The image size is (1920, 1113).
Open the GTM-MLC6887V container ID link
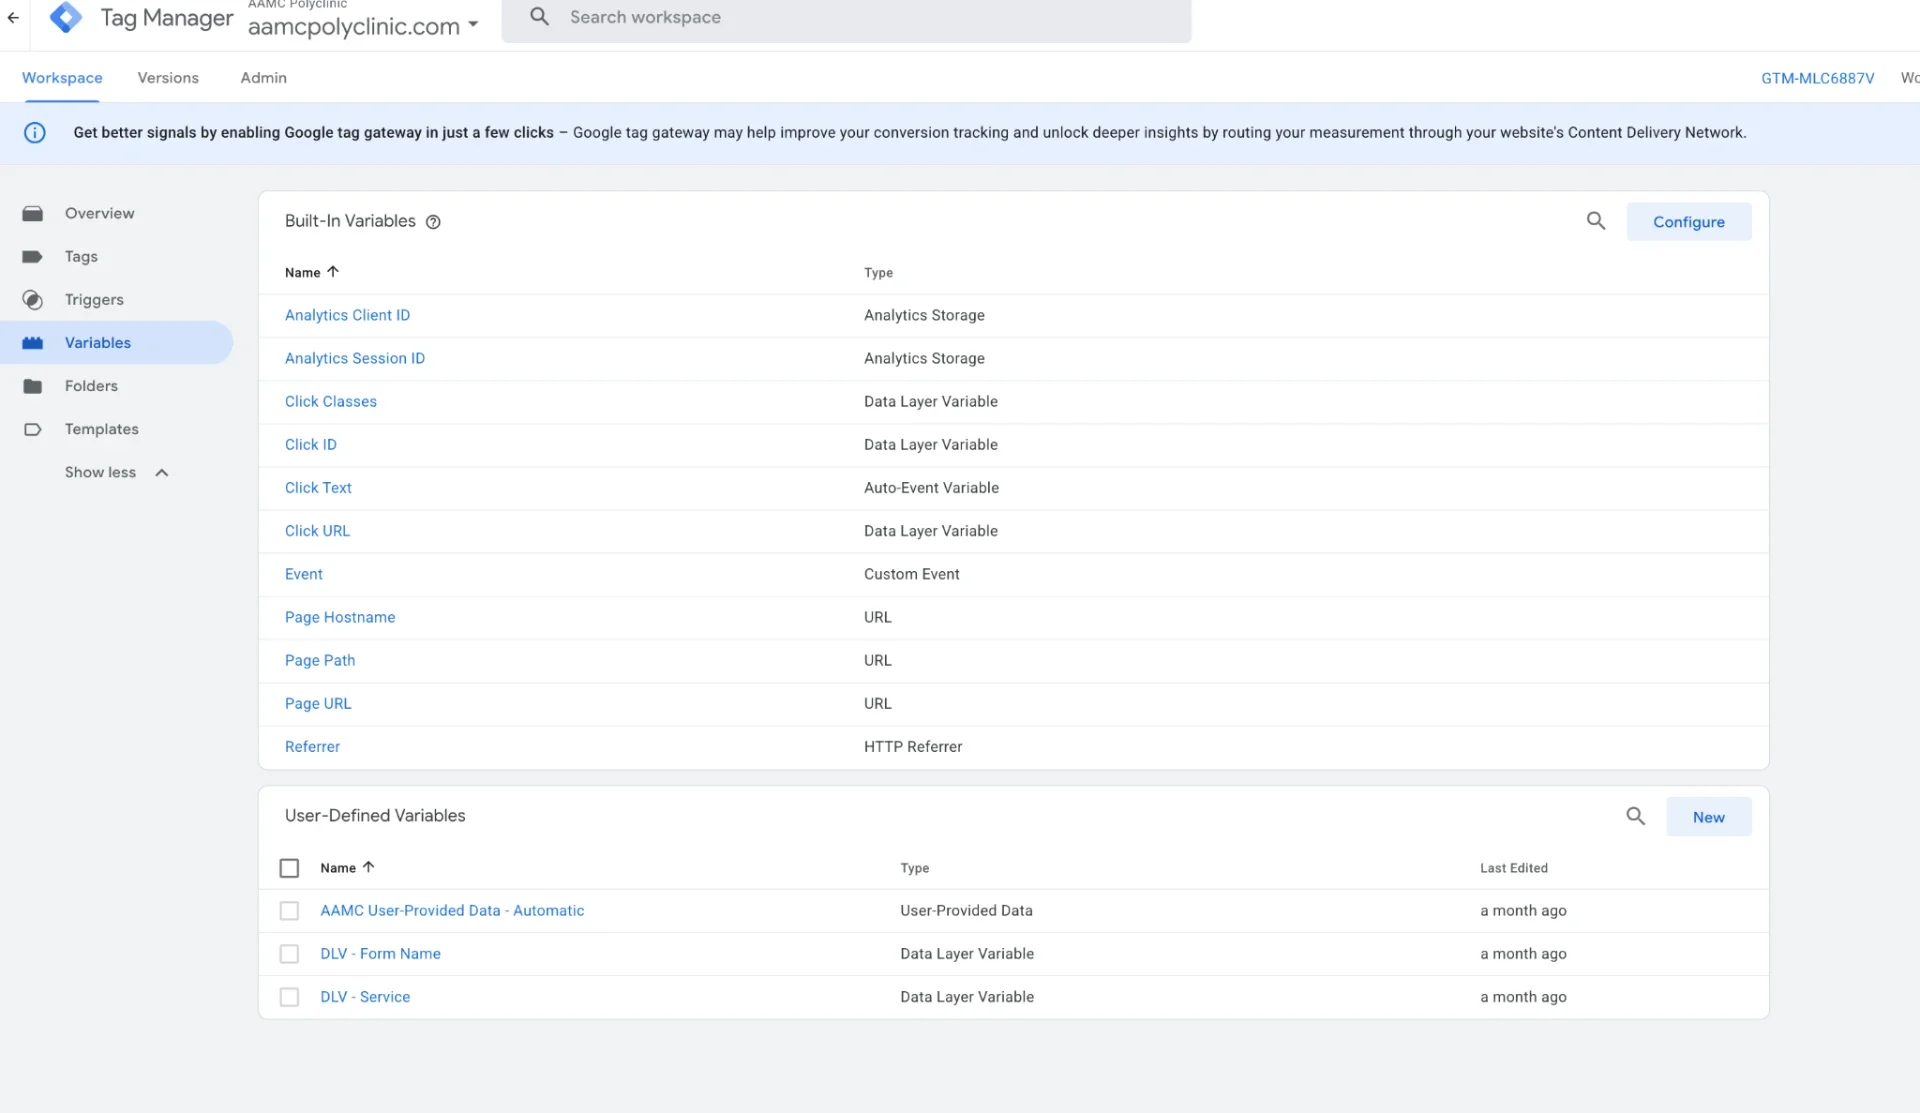(x=1817, y=78)
